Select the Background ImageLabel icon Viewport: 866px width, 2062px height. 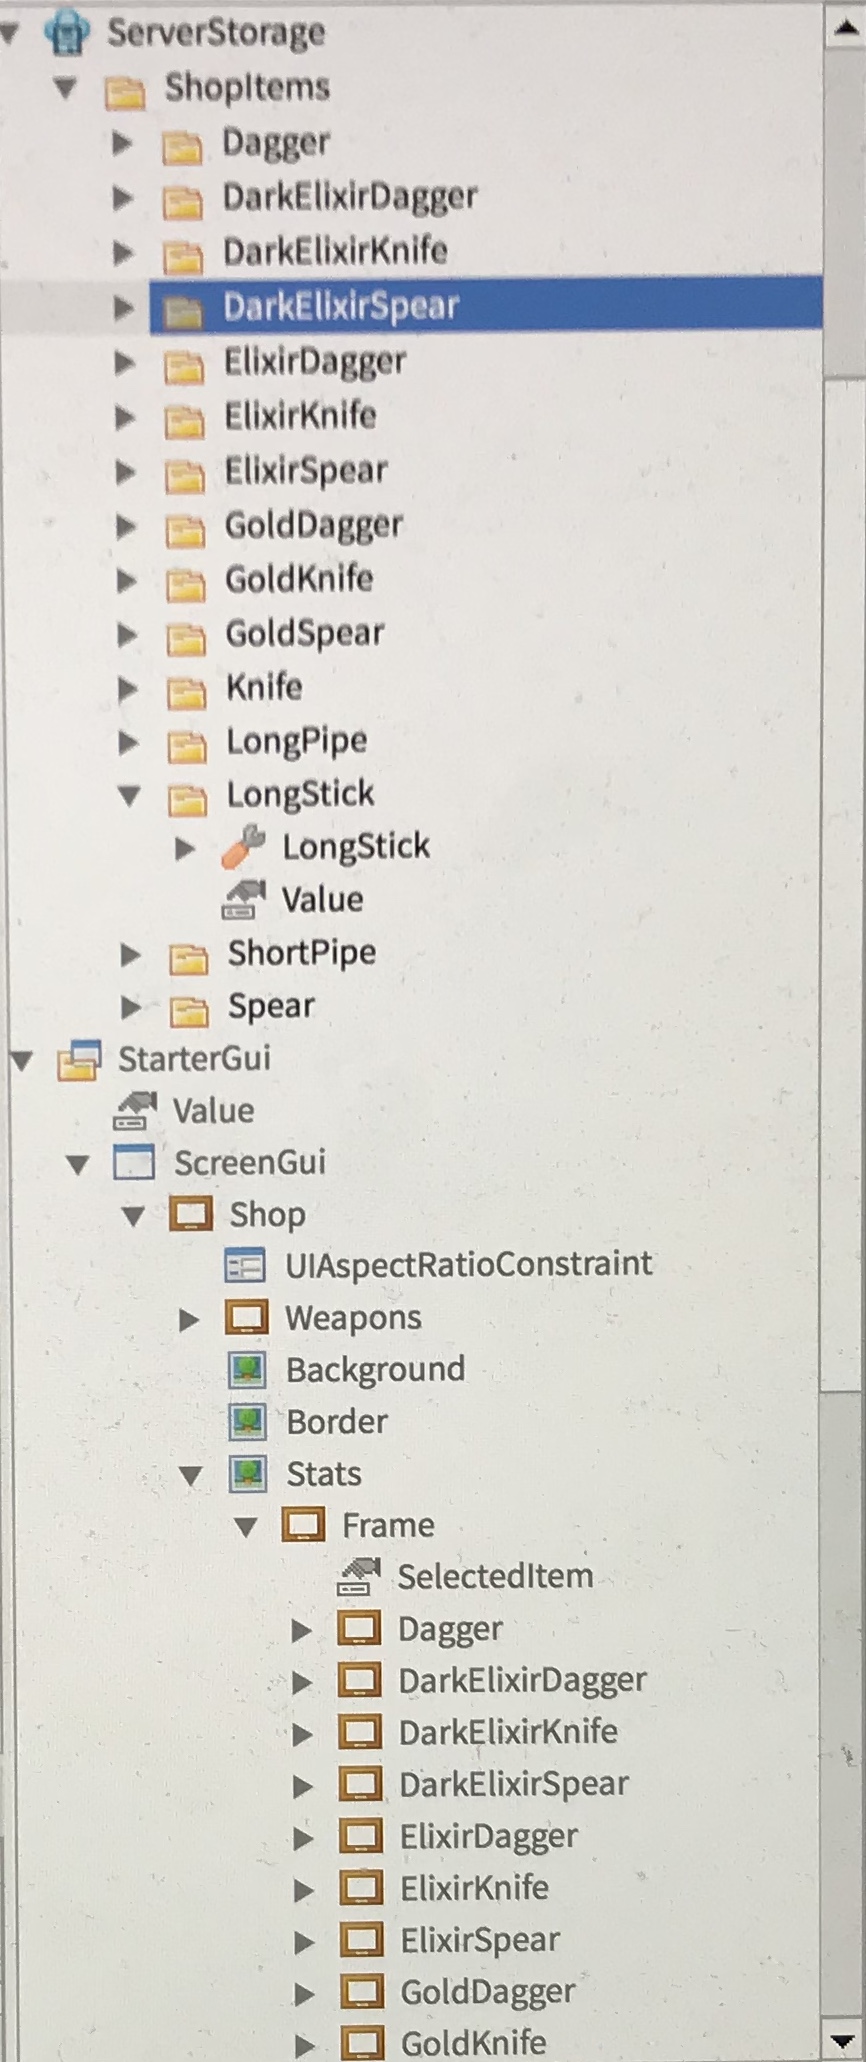point(248,1369)
